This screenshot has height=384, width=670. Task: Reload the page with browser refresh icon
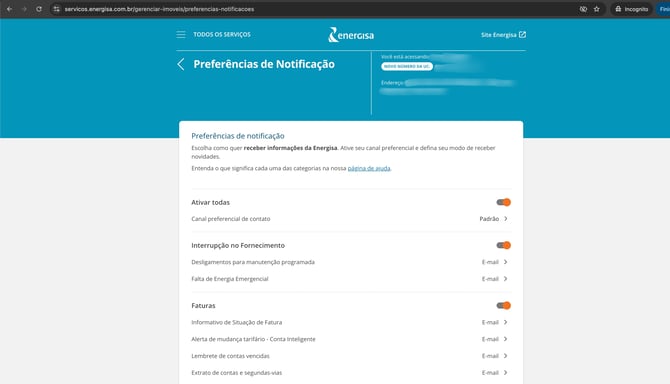[x=39, y=9]
